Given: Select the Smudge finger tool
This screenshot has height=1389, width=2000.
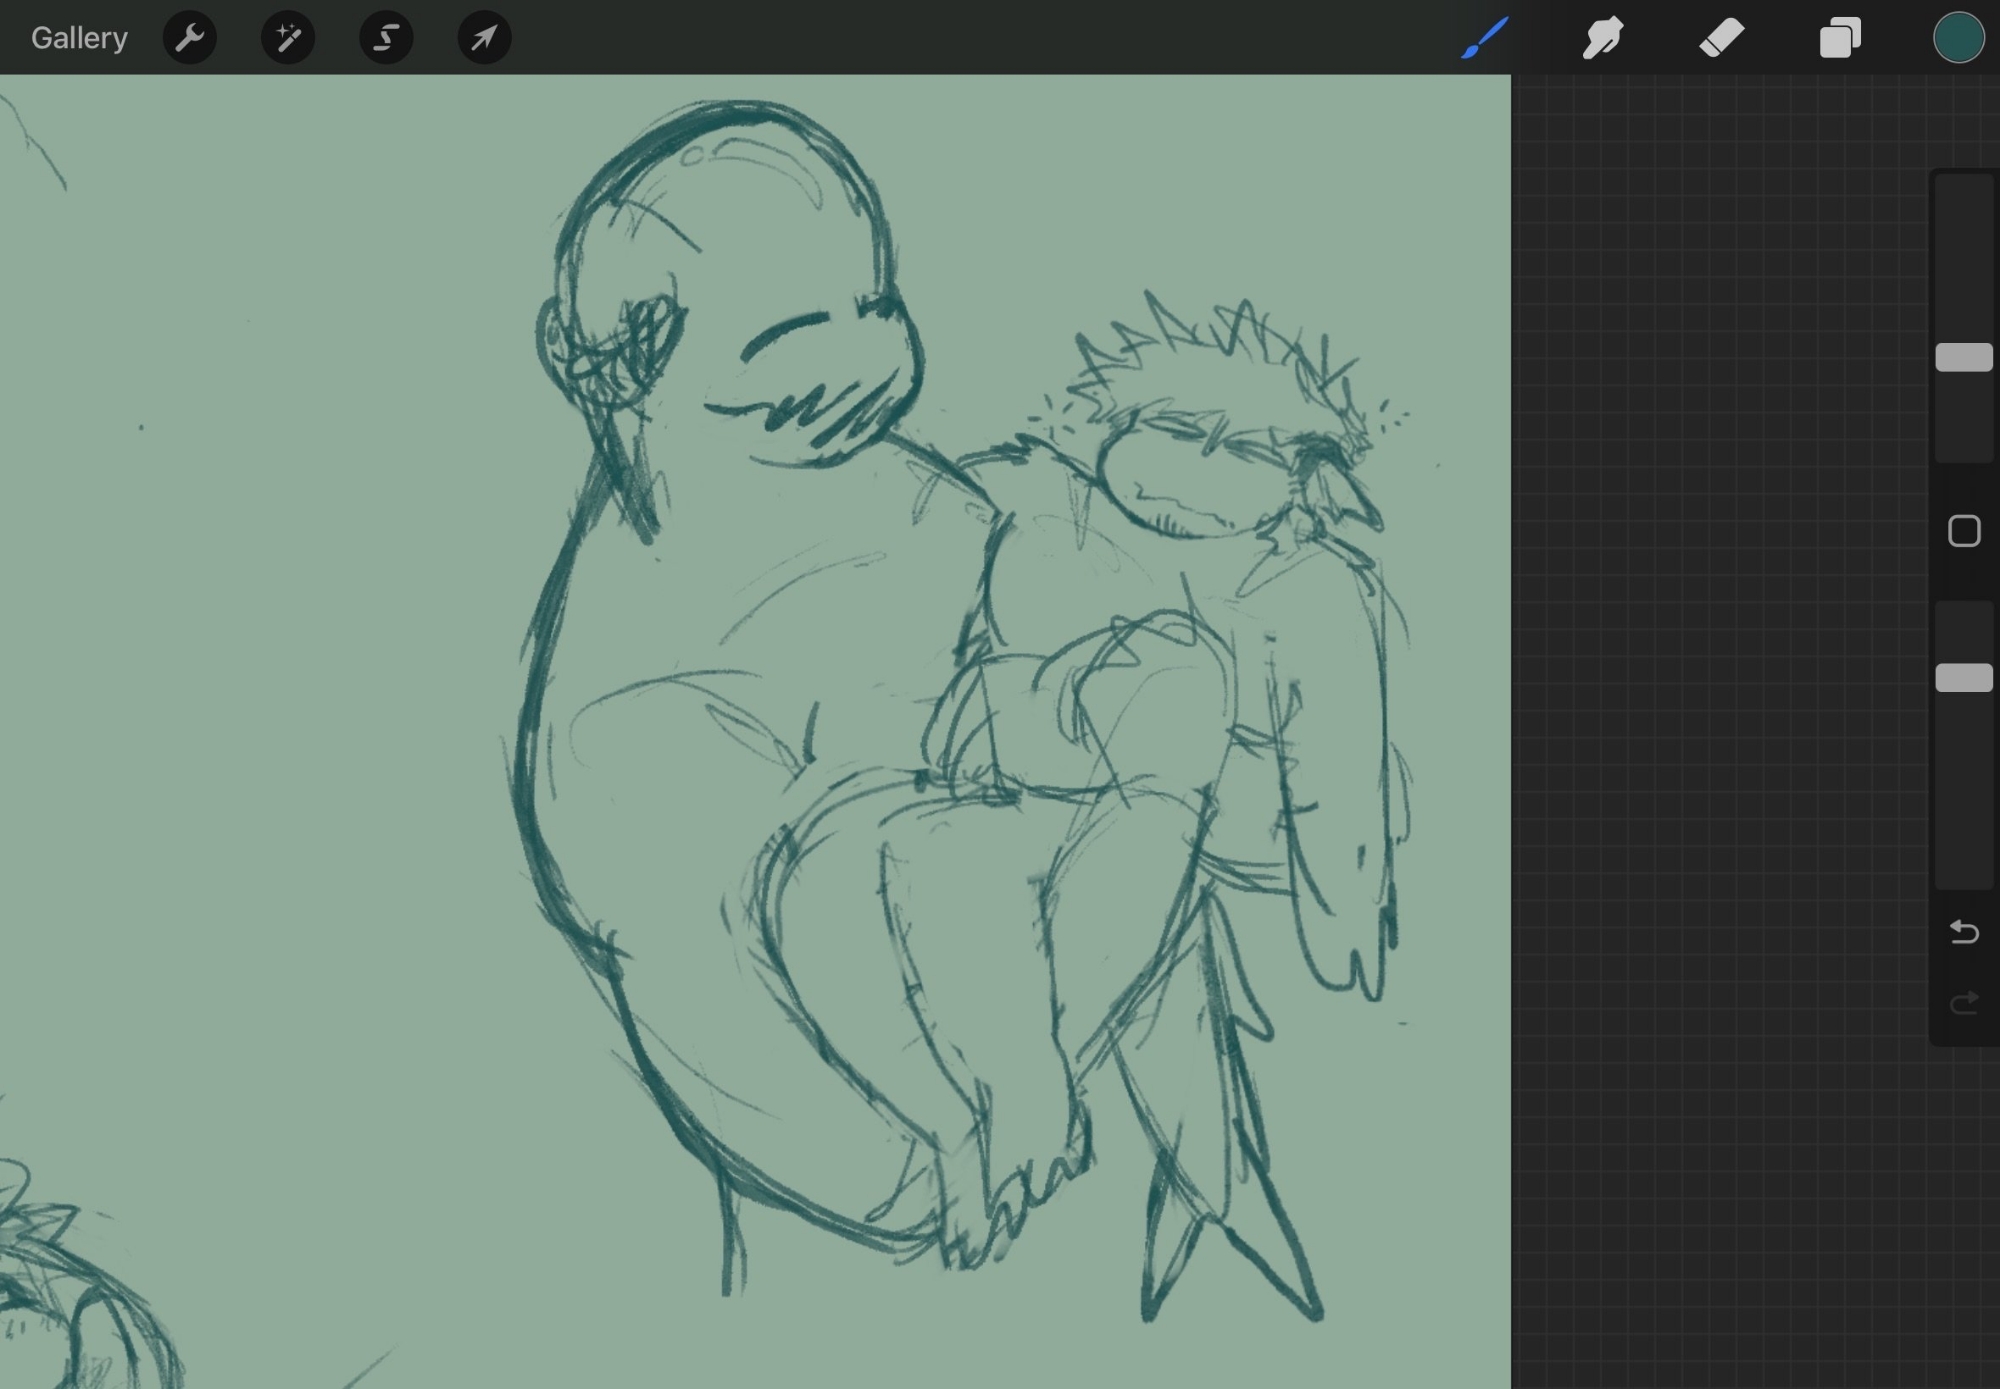Looking at the screenshot, I should coord(1602,38).
